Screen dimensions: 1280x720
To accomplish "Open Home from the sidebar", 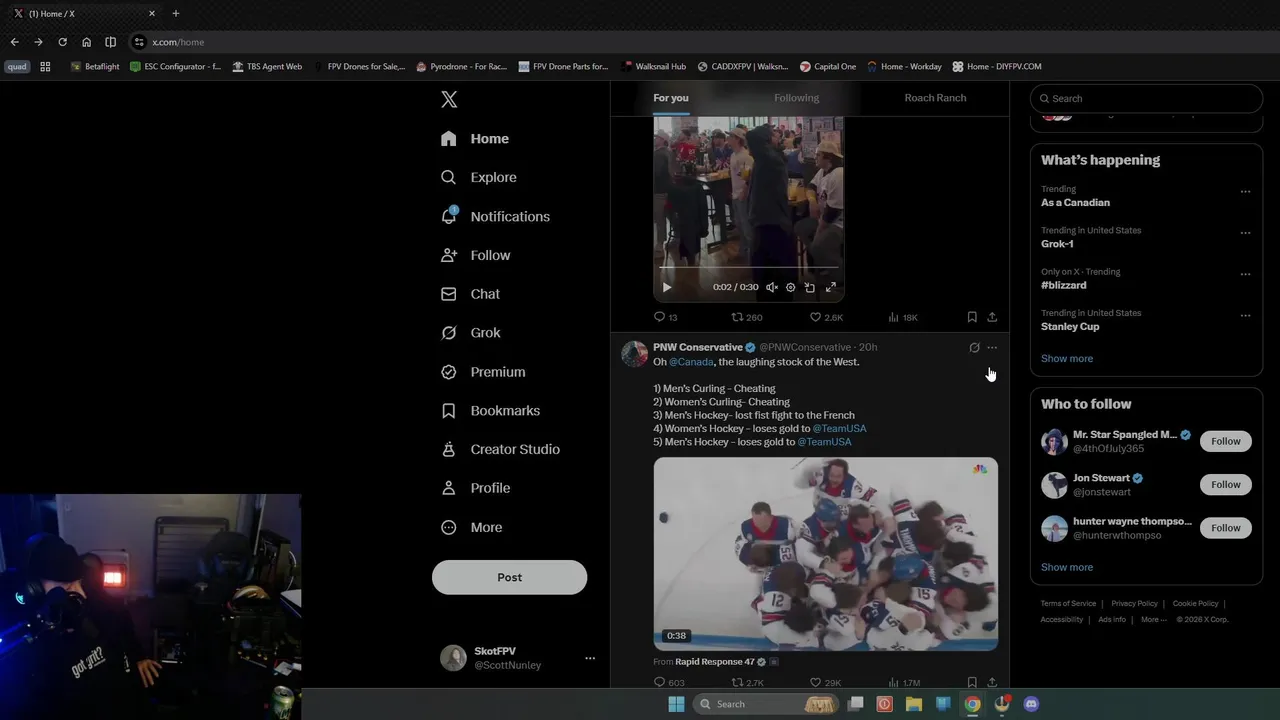I will [x=475, y=139].
